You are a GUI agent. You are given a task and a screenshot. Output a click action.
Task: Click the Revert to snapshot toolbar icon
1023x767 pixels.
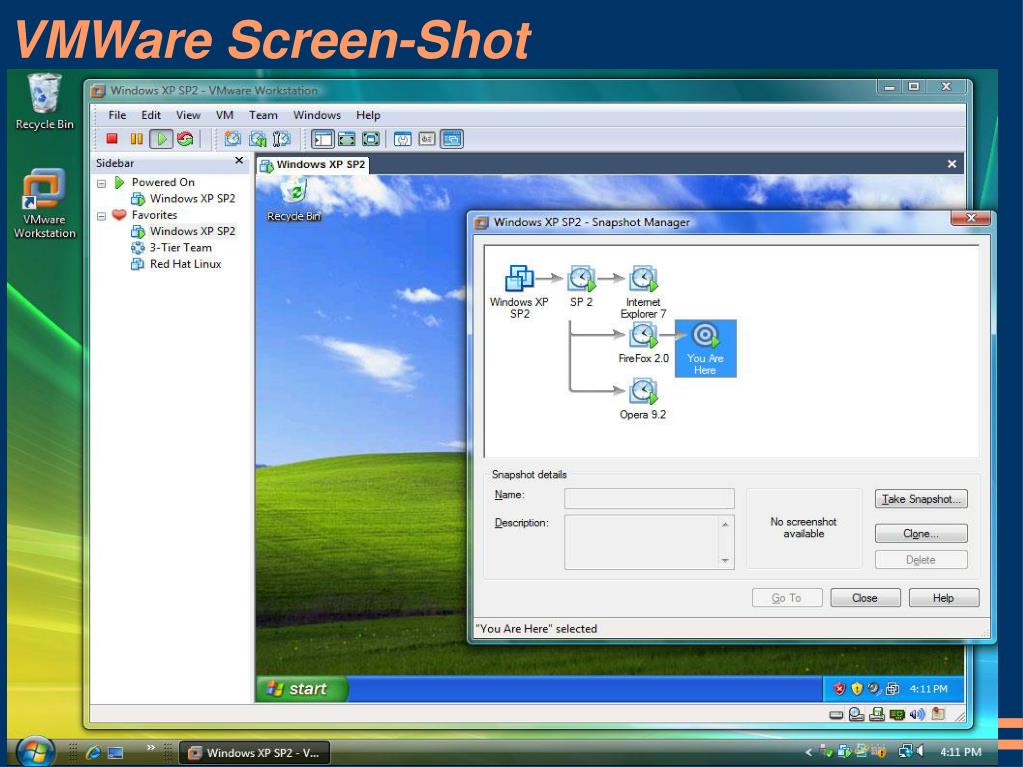pos(258,139)
